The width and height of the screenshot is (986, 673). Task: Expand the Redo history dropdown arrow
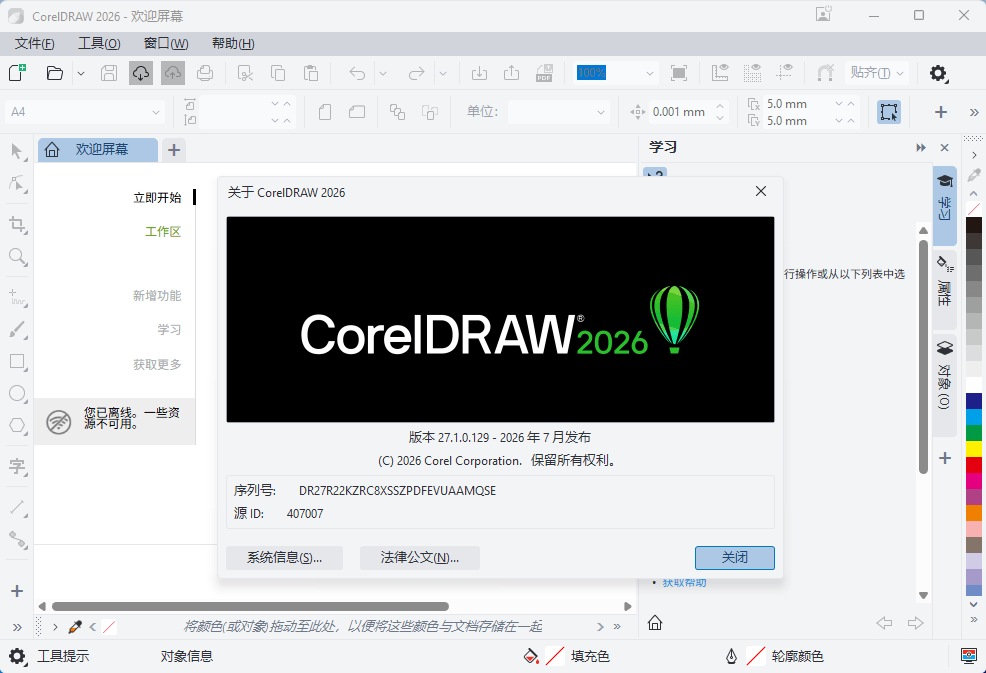click(443, 74)
